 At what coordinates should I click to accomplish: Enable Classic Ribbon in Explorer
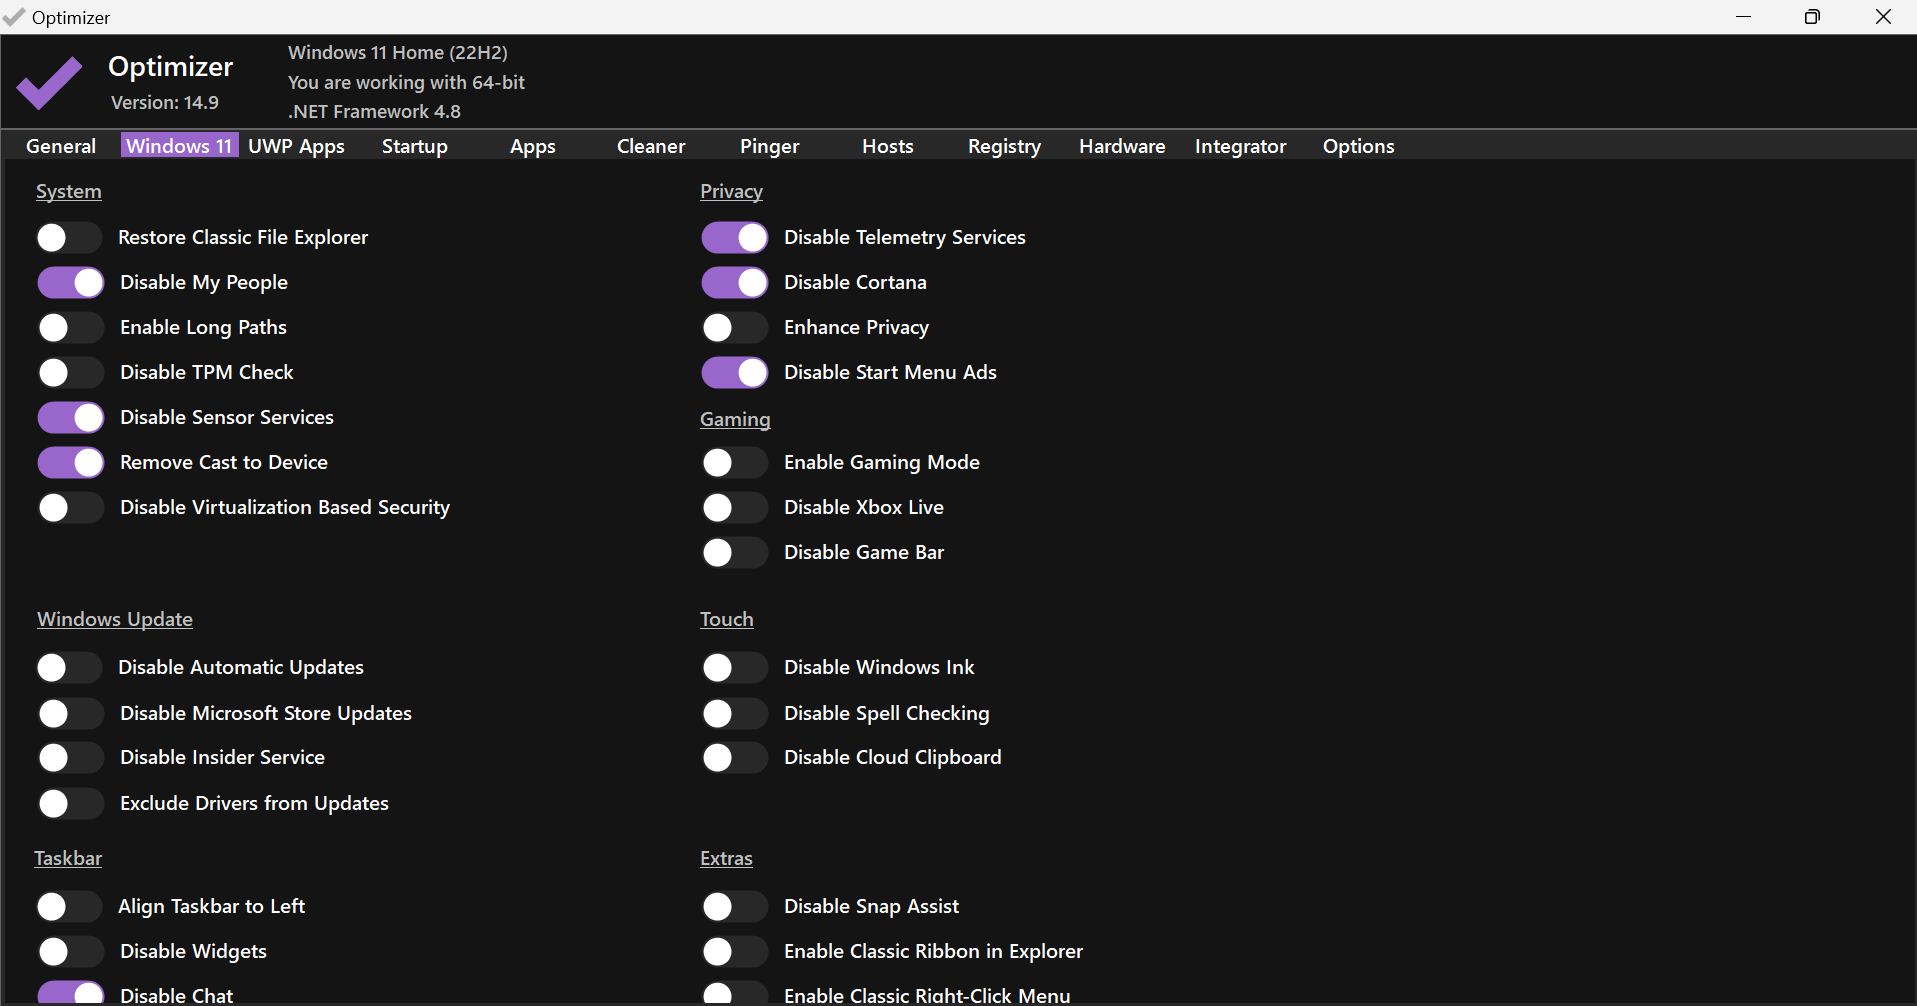pyautogui.click(x=734, y=951)
